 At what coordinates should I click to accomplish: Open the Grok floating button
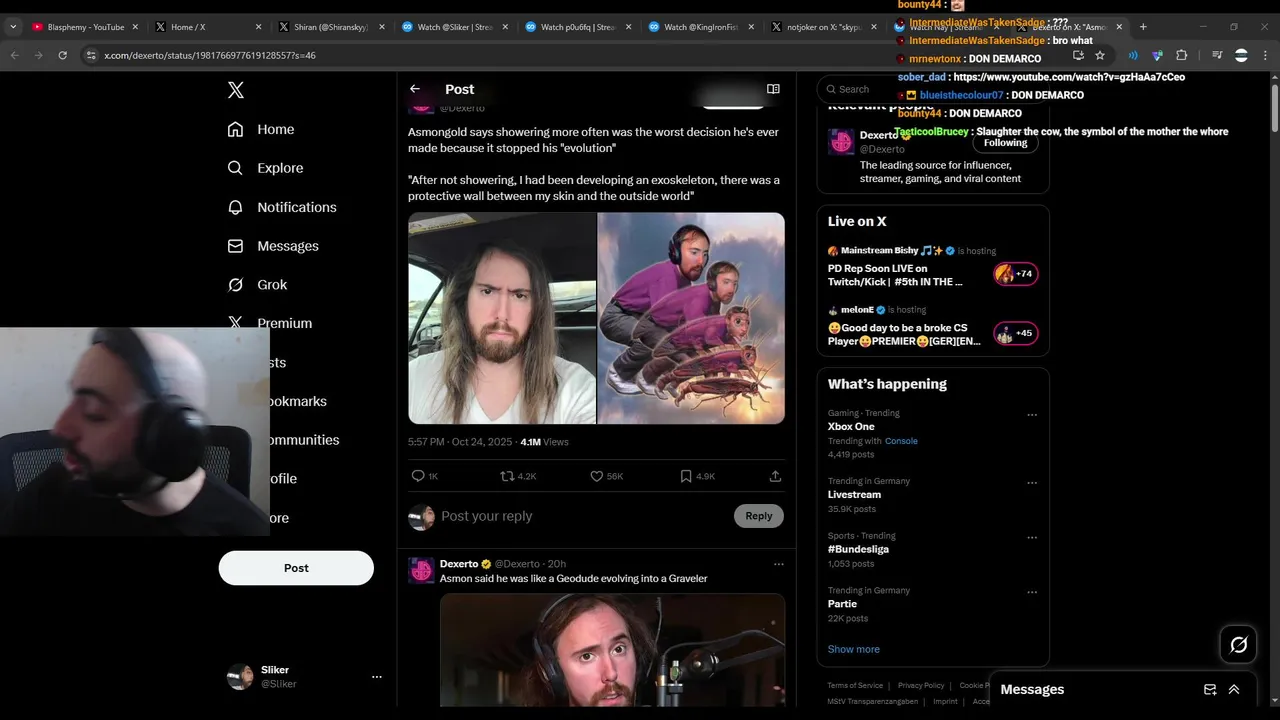[x=1238, y=645]
